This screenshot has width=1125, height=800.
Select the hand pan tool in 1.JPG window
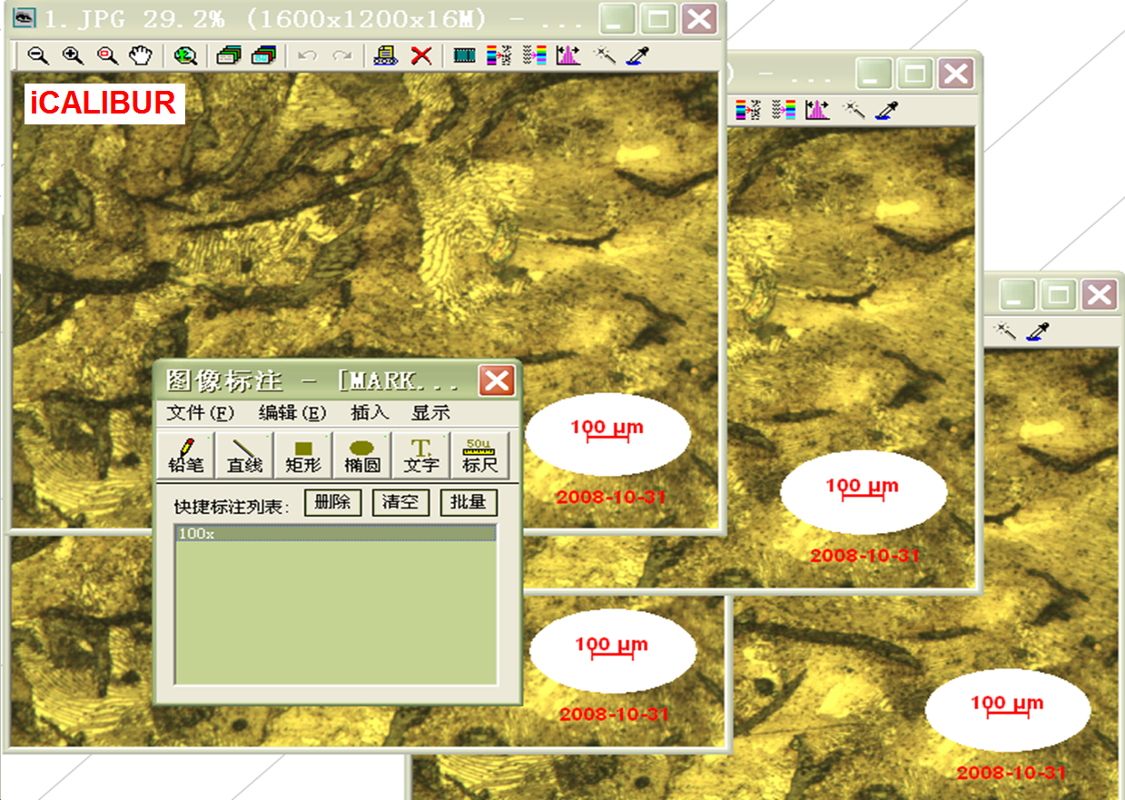coord(141,56)
